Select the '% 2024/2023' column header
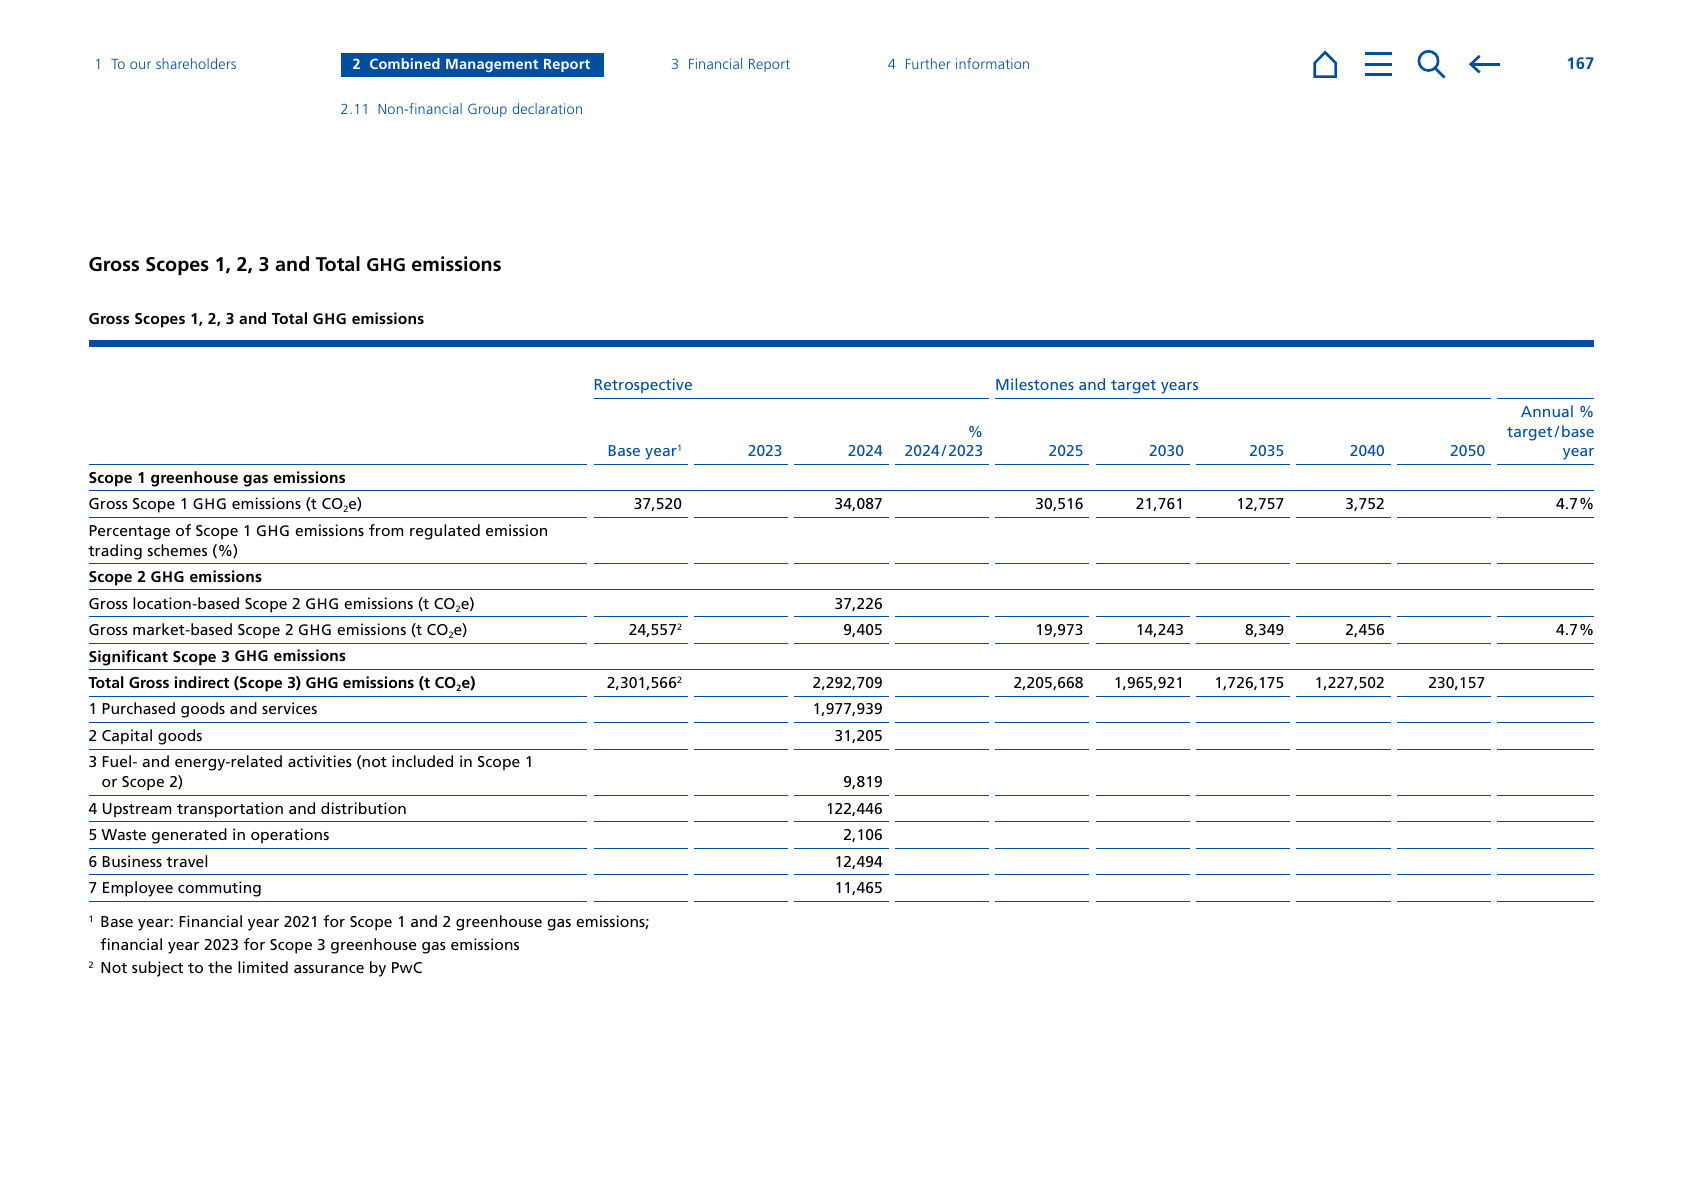The height and width of the screenshot is (1182, 1684). click(x=943, y=441)
